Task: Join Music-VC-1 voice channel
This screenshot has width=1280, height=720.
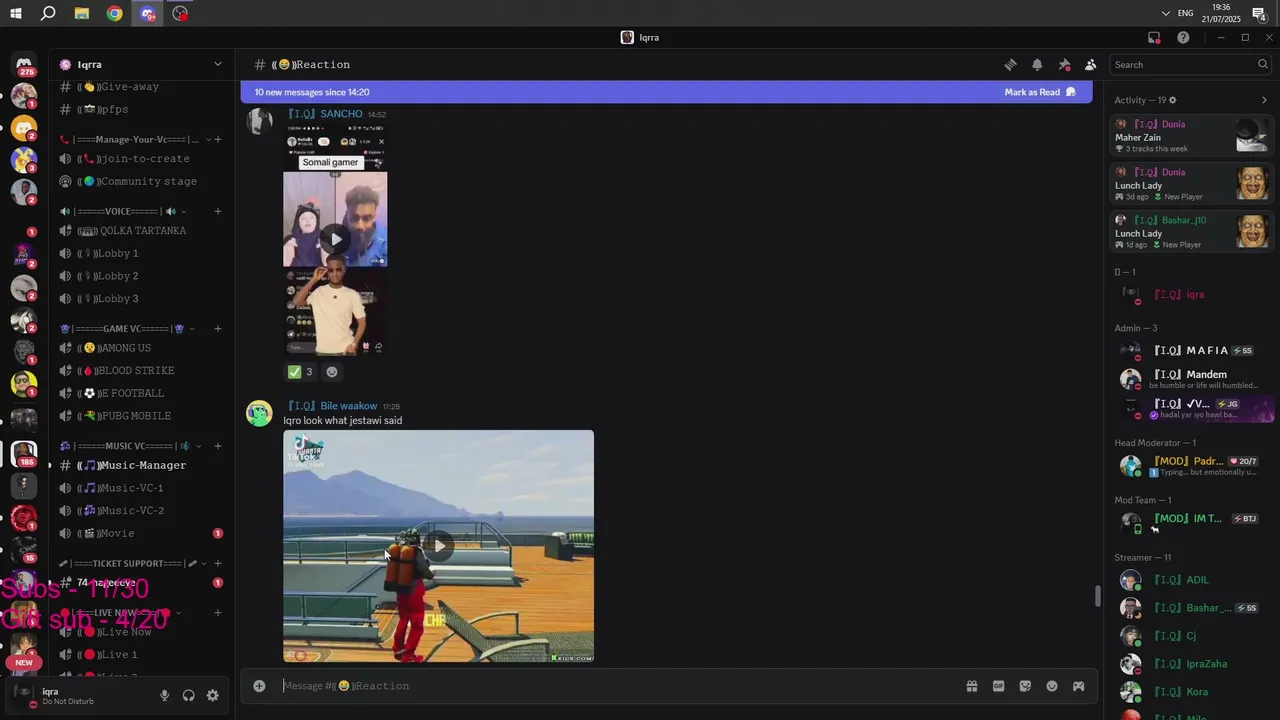Action: (x=141, y=488)
